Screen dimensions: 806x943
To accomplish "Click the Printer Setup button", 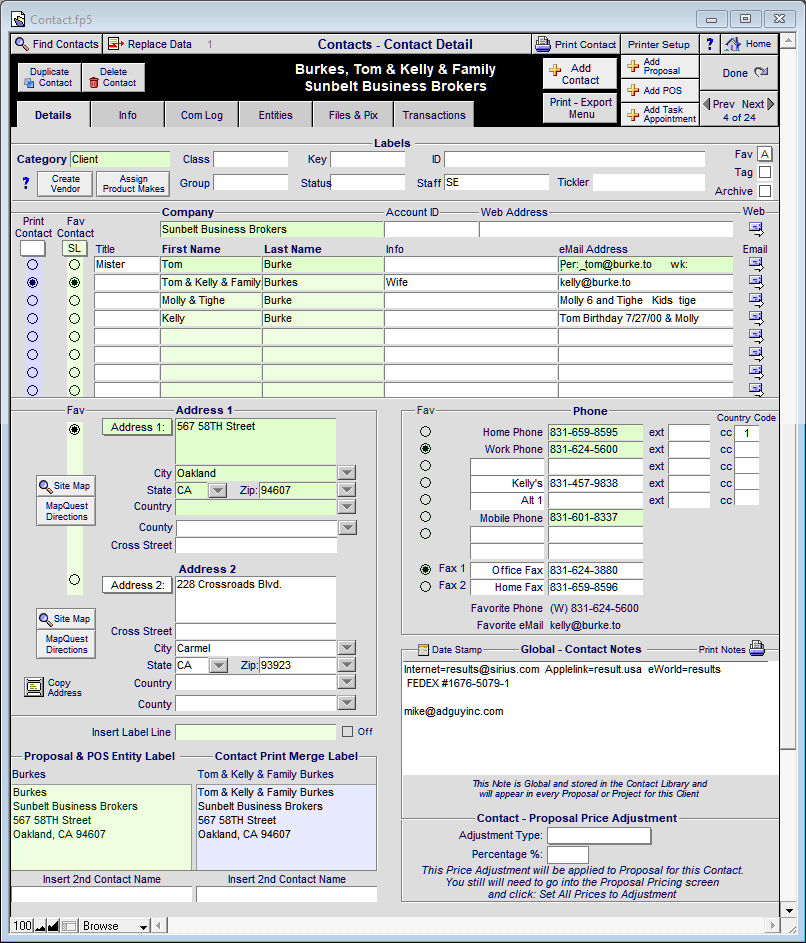I will pos(659,44).
